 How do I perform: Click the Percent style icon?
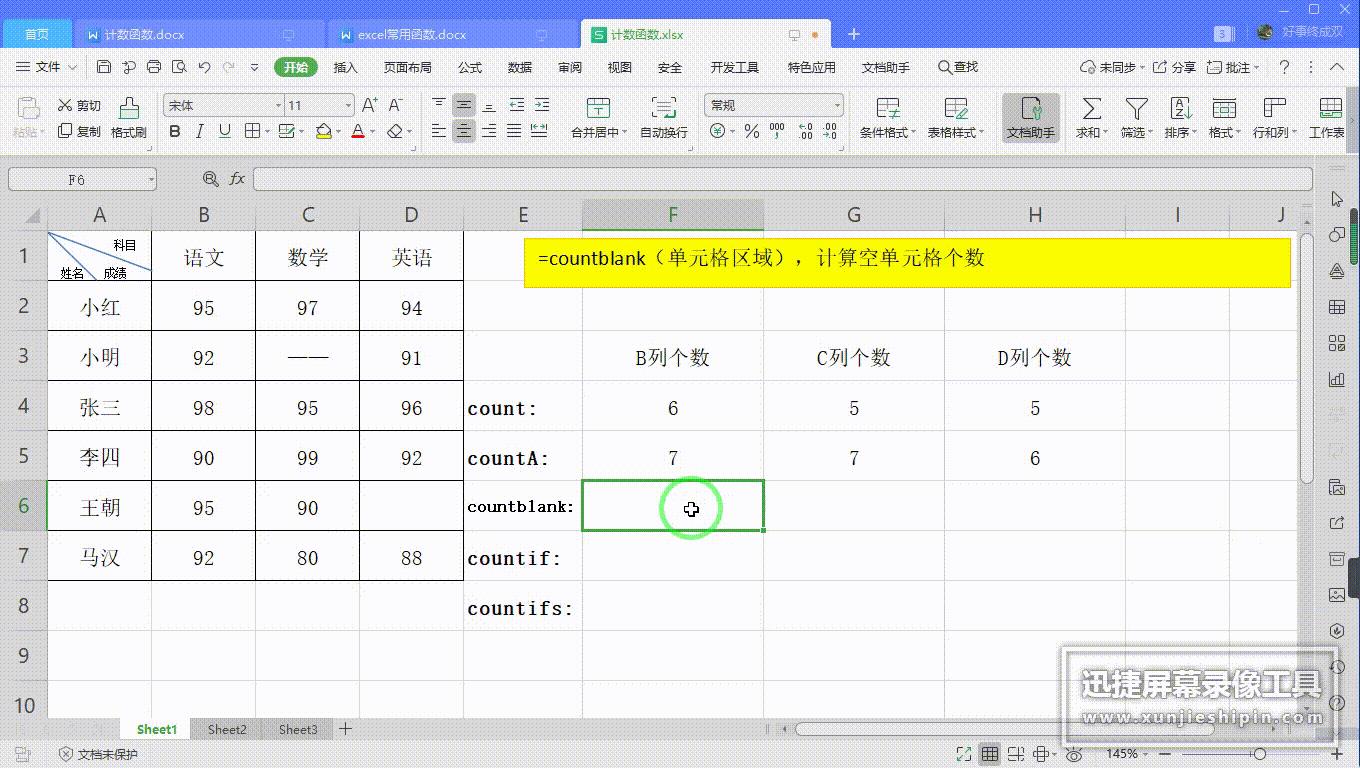click(752, 131)
